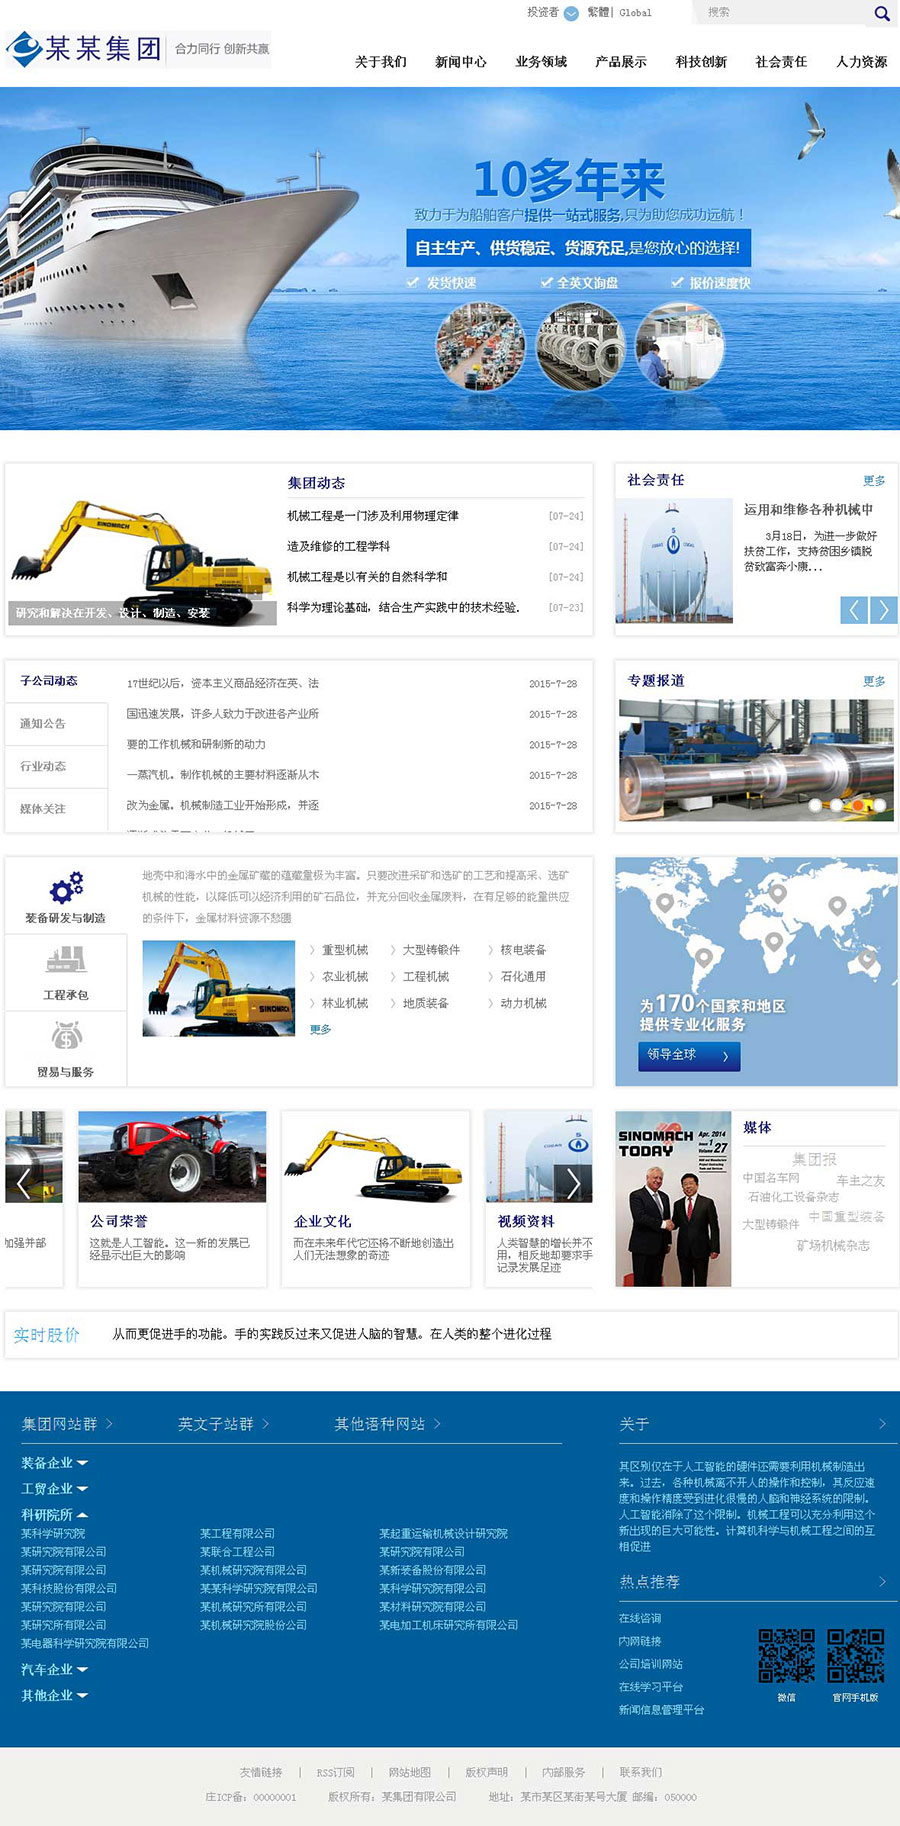This screenshot has width=900, height=1826.
Task: Click the 官网手机版 QR code
Action: [856, 1656]
